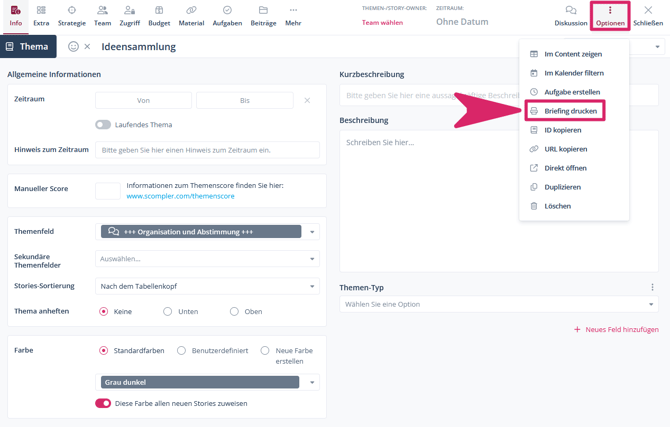Select Duplizieren in the options menu
Image resolution: width=670 pixels, height=427 pixels.
tap(562, 187)
